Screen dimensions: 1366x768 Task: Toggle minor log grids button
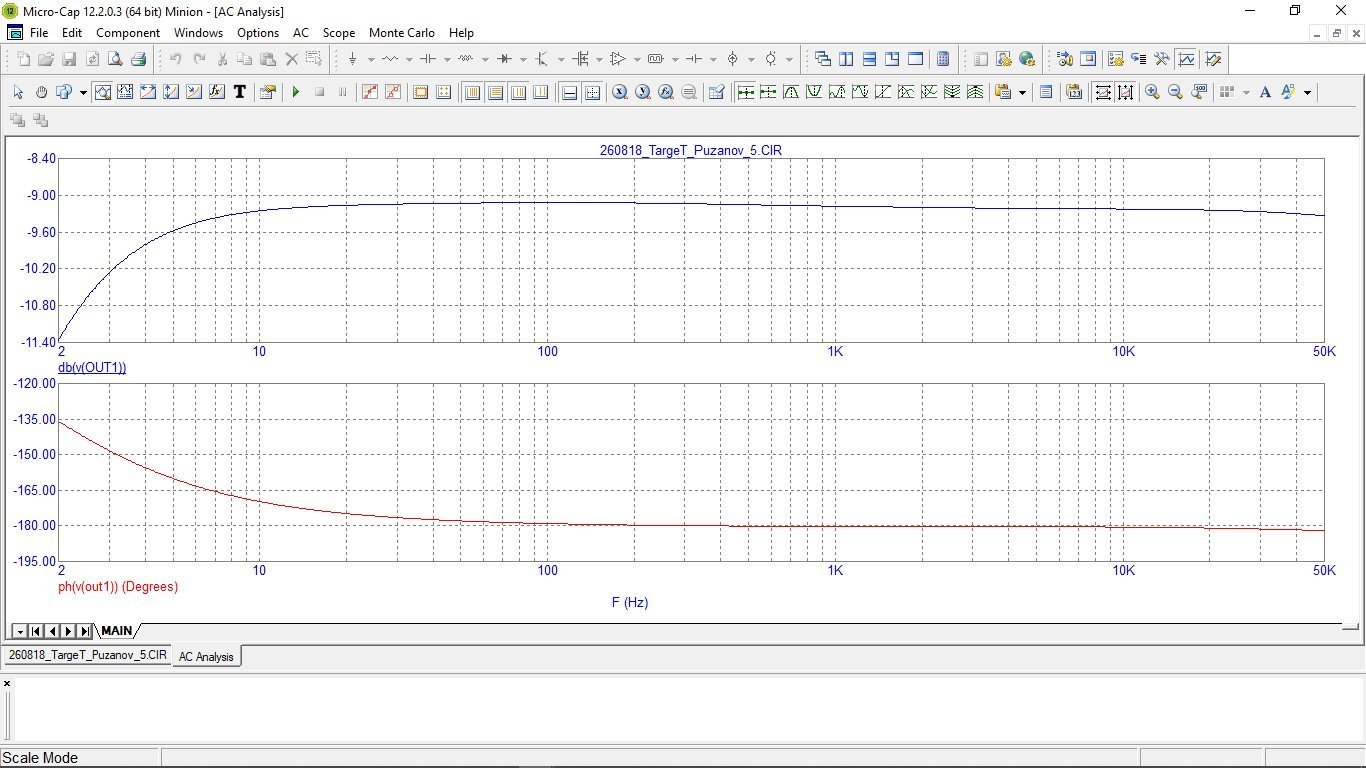point(518,92)
